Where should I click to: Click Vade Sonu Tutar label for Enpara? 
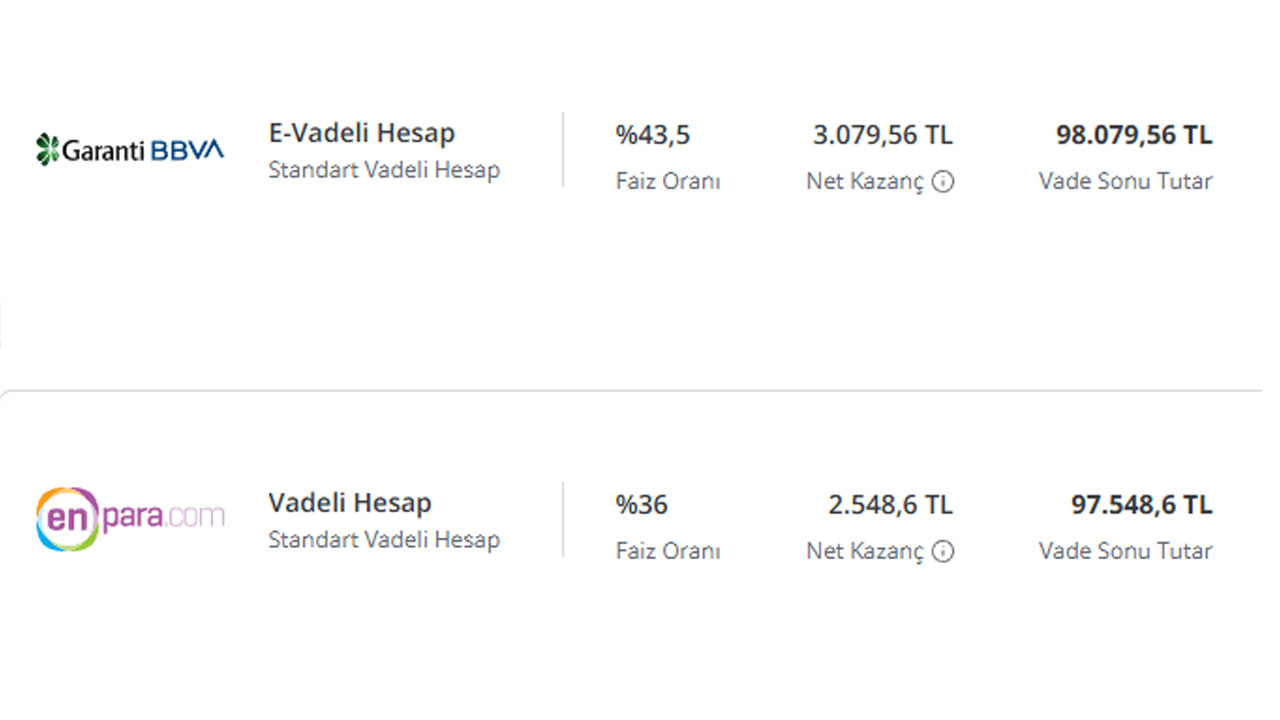point(1126,552)
